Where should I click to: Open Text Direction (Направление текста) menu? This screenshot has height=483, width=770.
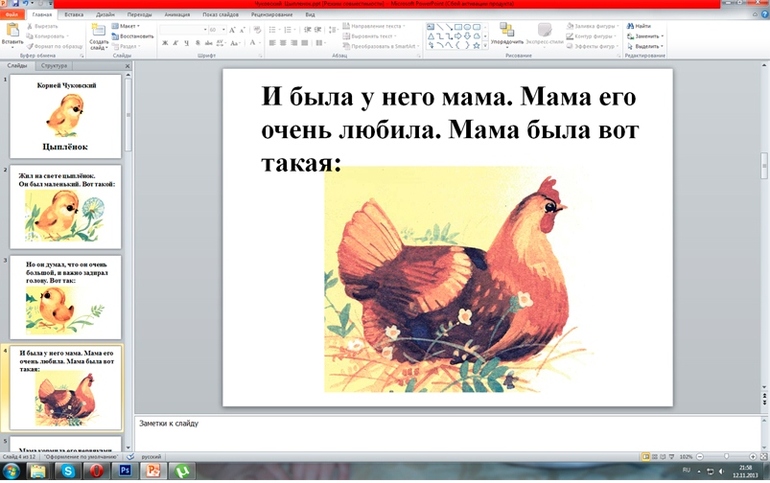[x=374, y=26]
